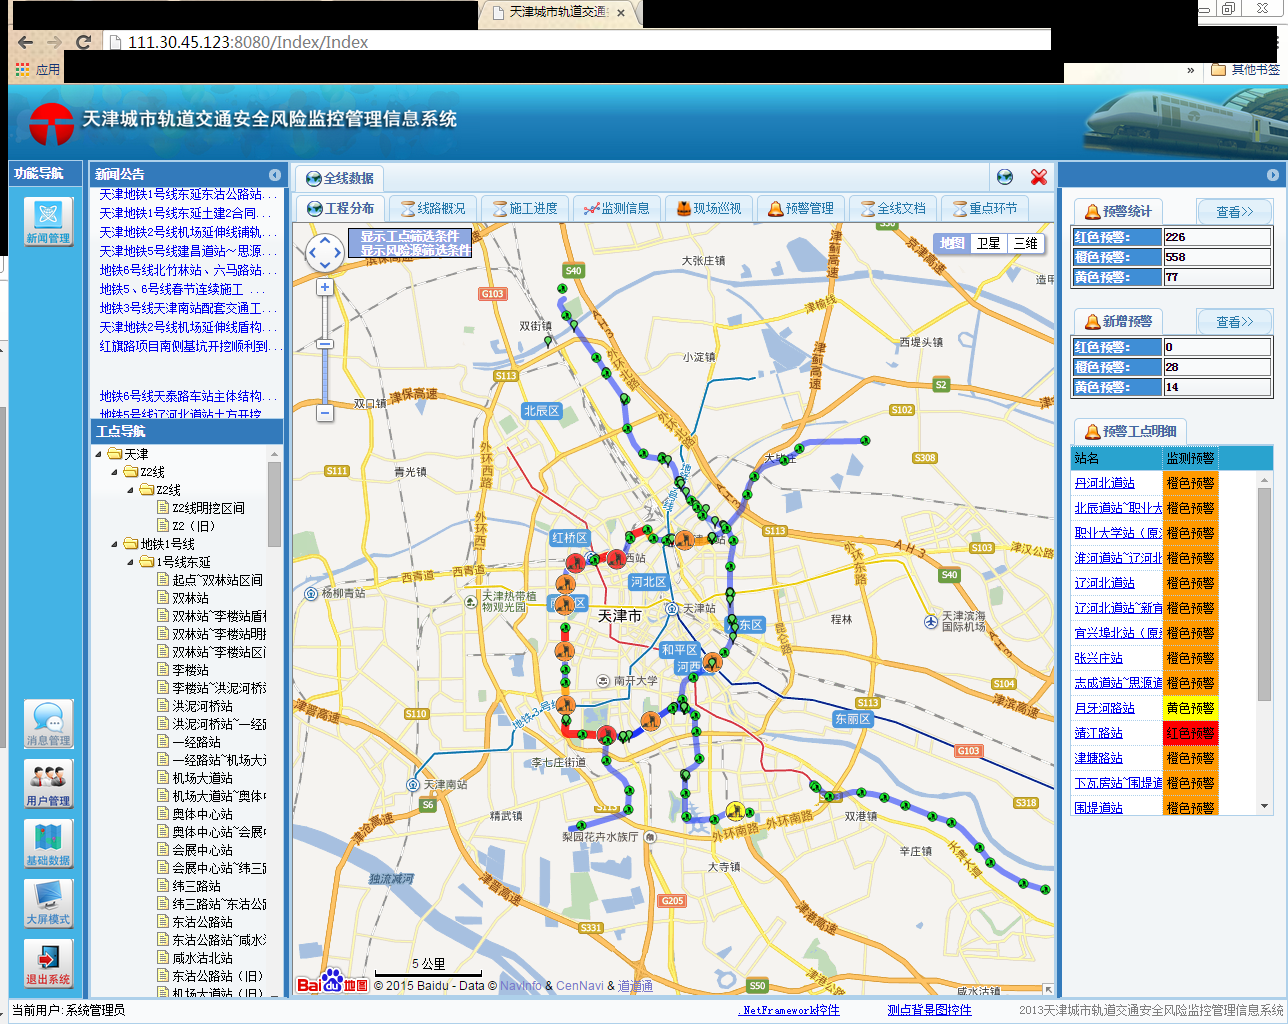The width and height of the screenshot is (1288, 1024).
Task: Click the 测点背景图控件 link in footer
Action: click(929, 1010)
